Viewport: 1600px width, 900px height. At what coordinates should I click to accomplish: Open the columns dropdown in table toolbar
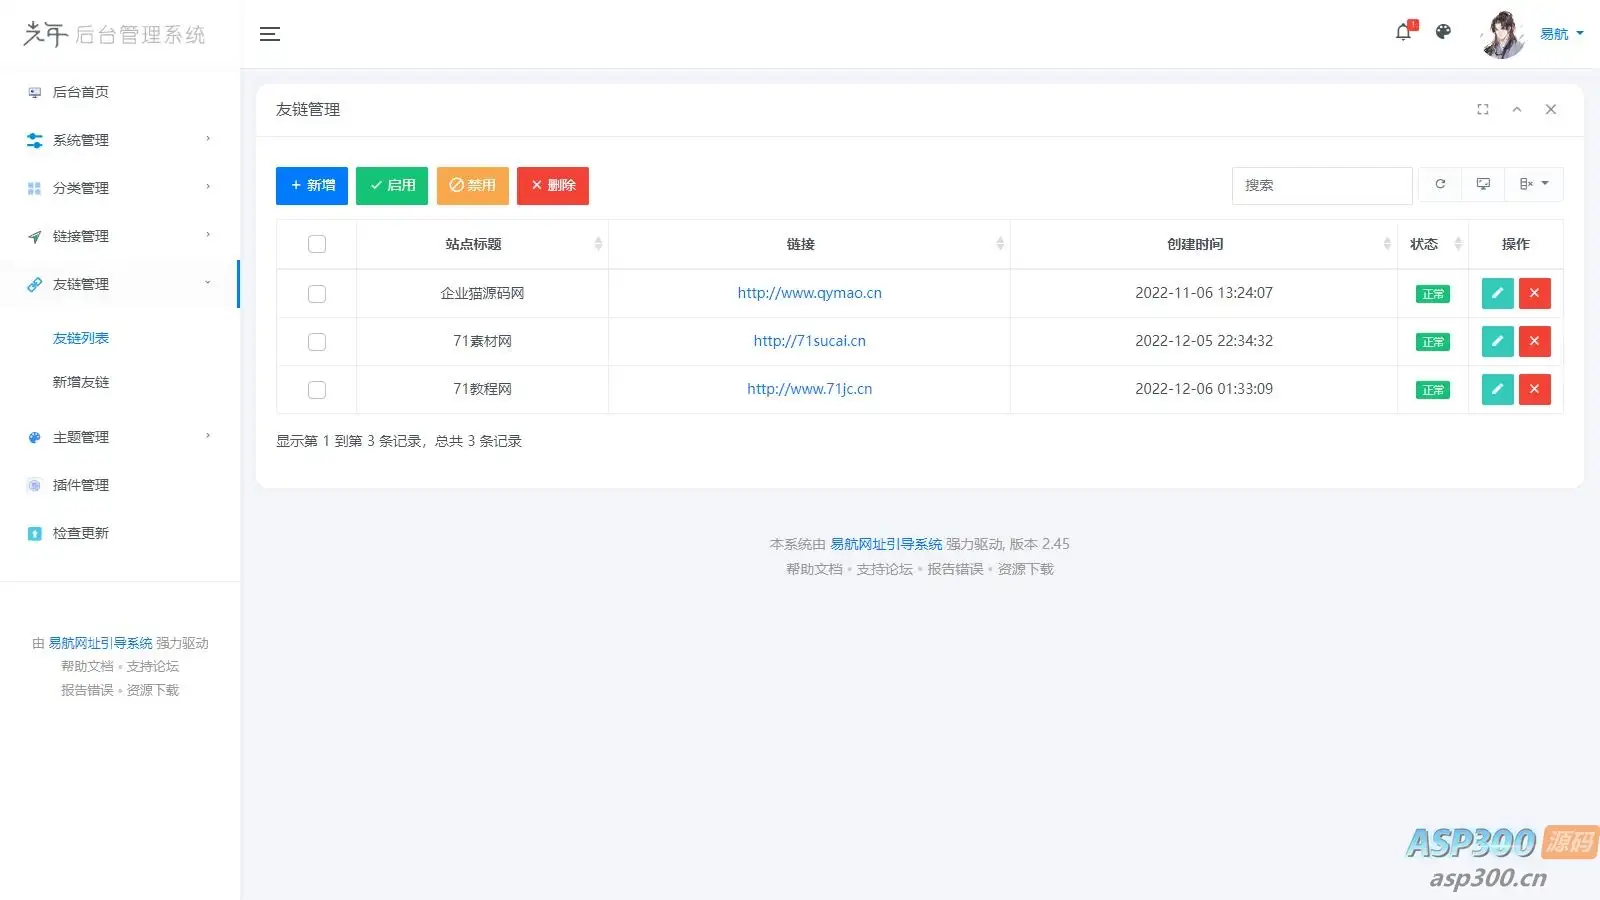pyautogui.click(x=1534, y=184)
